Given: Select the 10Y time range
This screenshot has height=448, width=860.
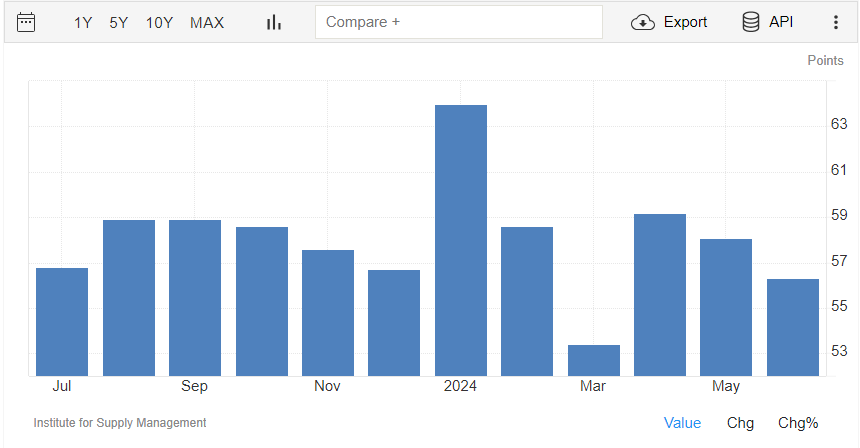Looking at the screenshot, I should 160,22.
